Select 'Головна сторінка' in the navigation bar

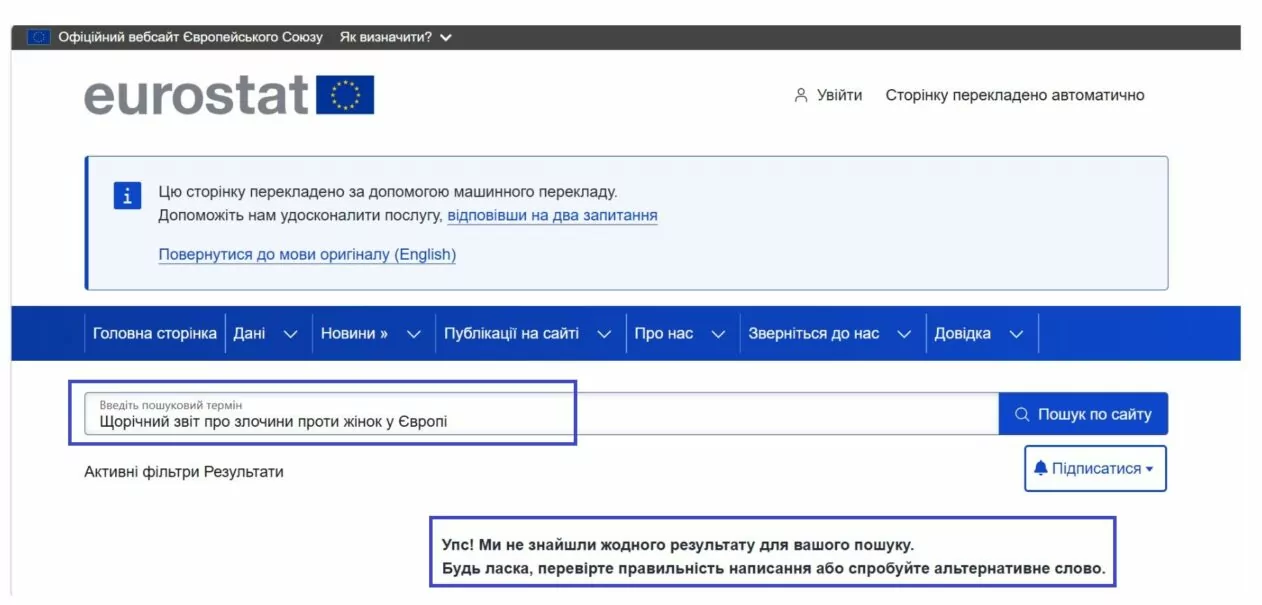point(154,333)
